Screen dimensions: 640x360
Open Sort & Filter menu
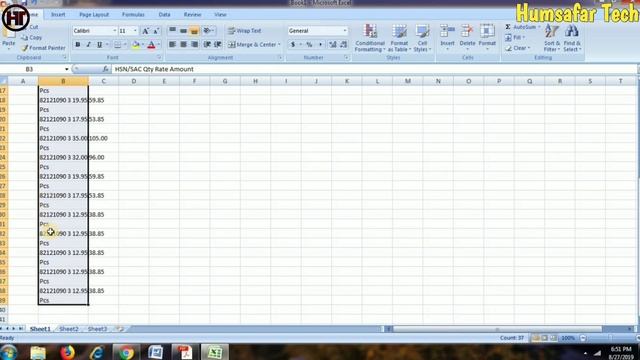pyautogui.click(x=551, y=38)
